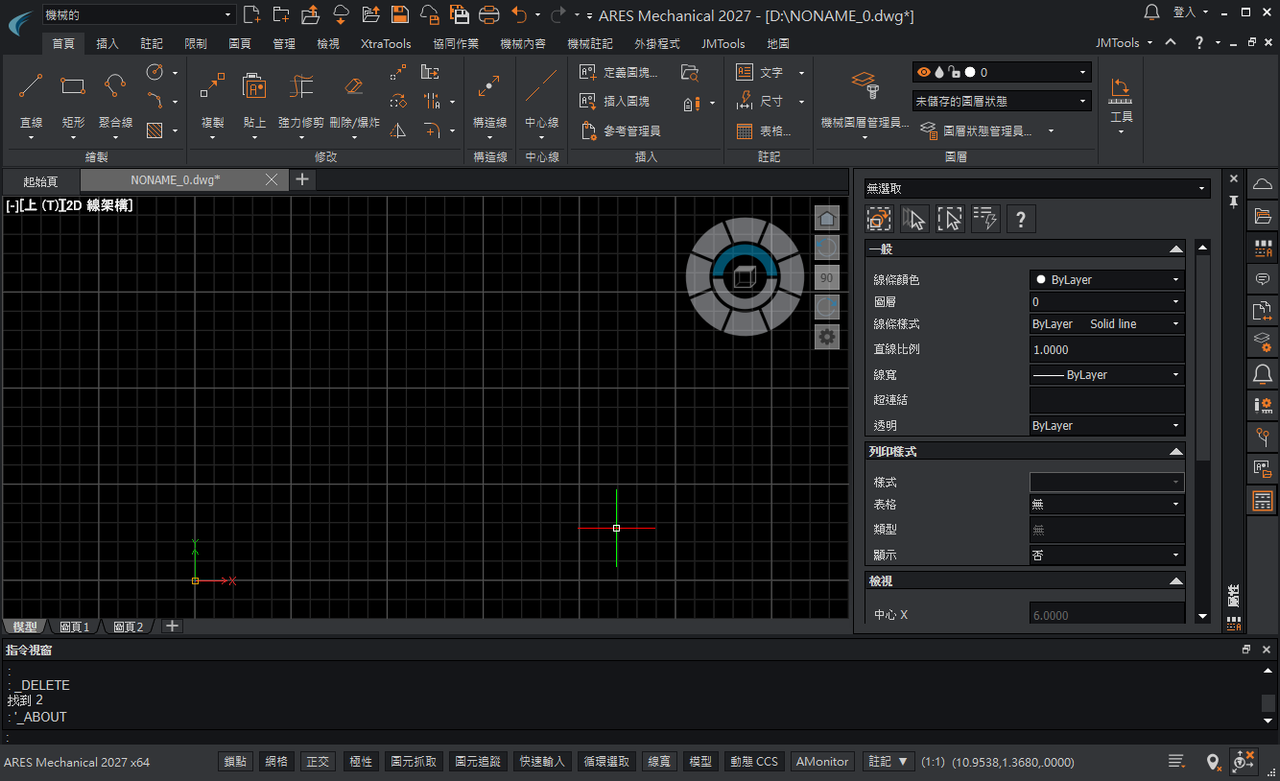The width and height of the screenshot is (1280, 781).
Task: Click the home view icon in canvas
Action: pyautogui.click(x=827, y=218)
